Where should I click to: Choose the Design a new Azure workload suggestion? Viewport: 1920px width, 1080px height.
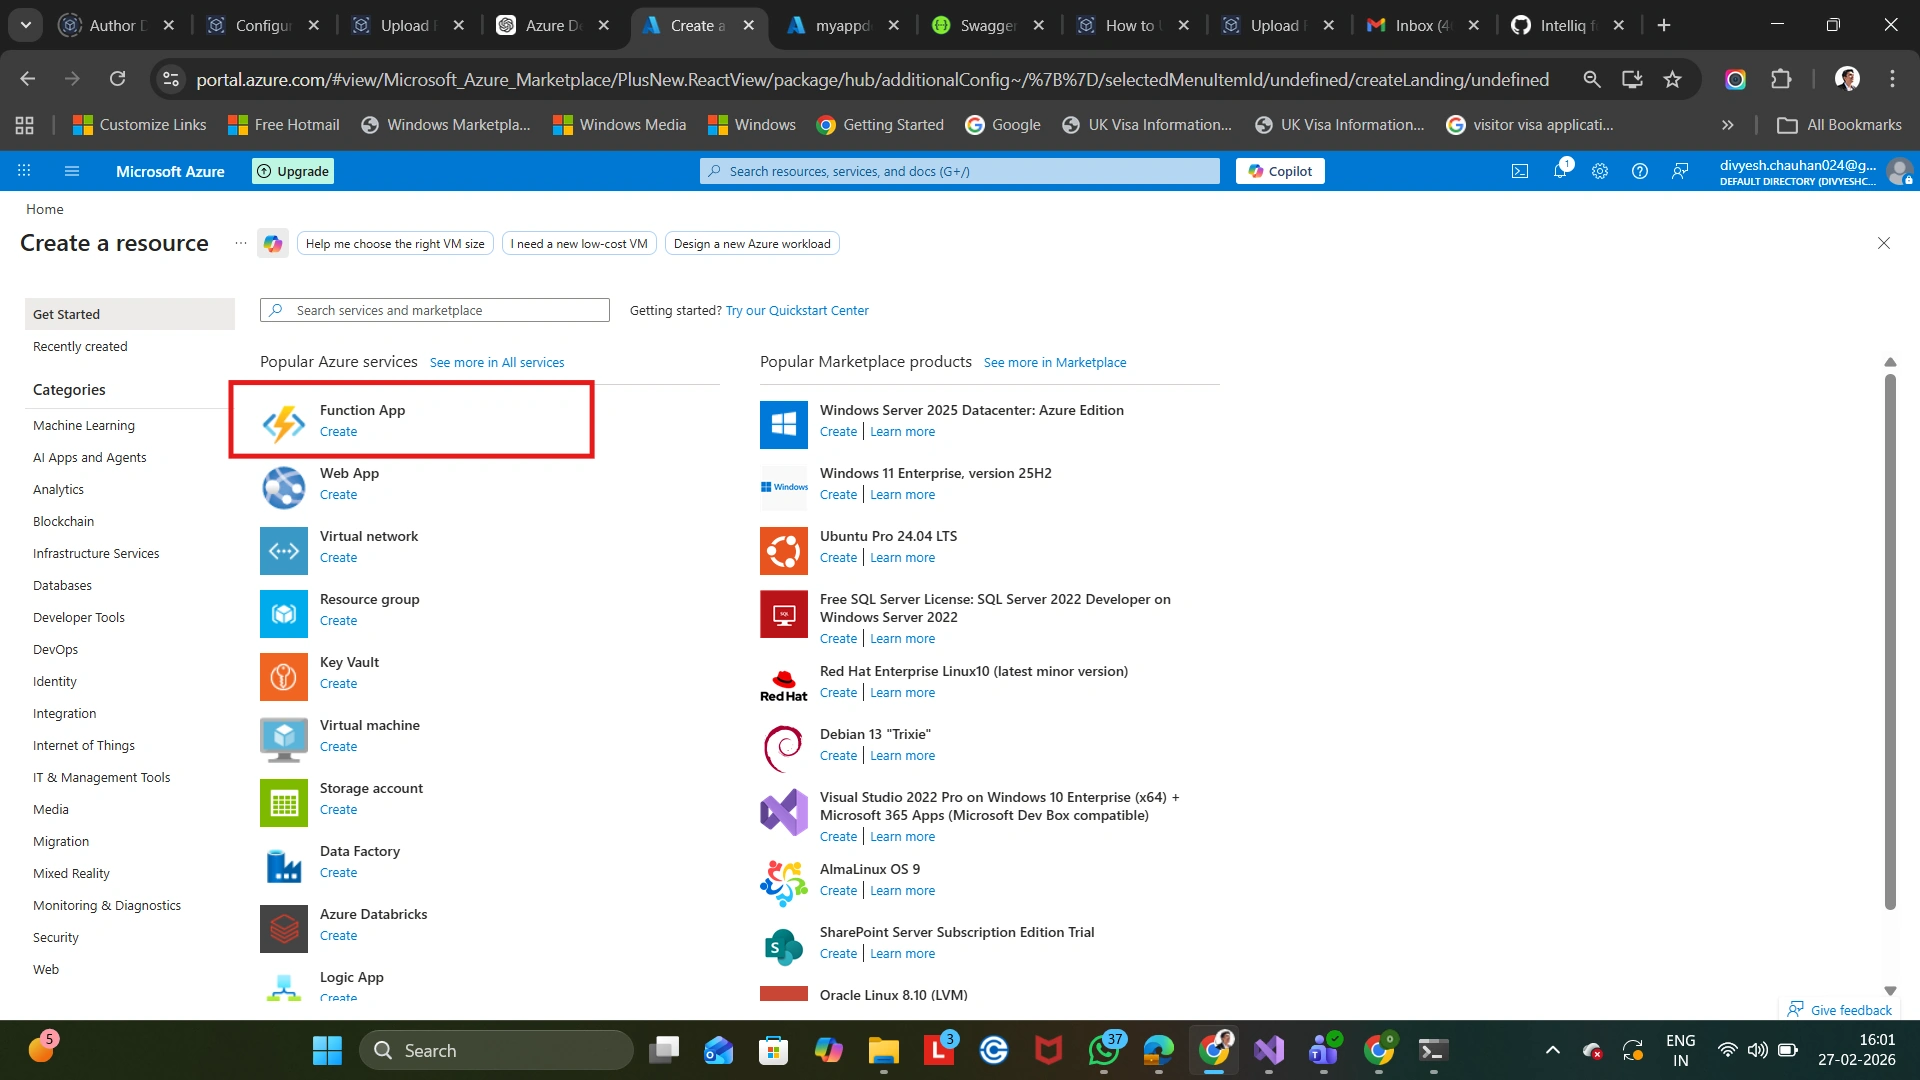[752, 244]
